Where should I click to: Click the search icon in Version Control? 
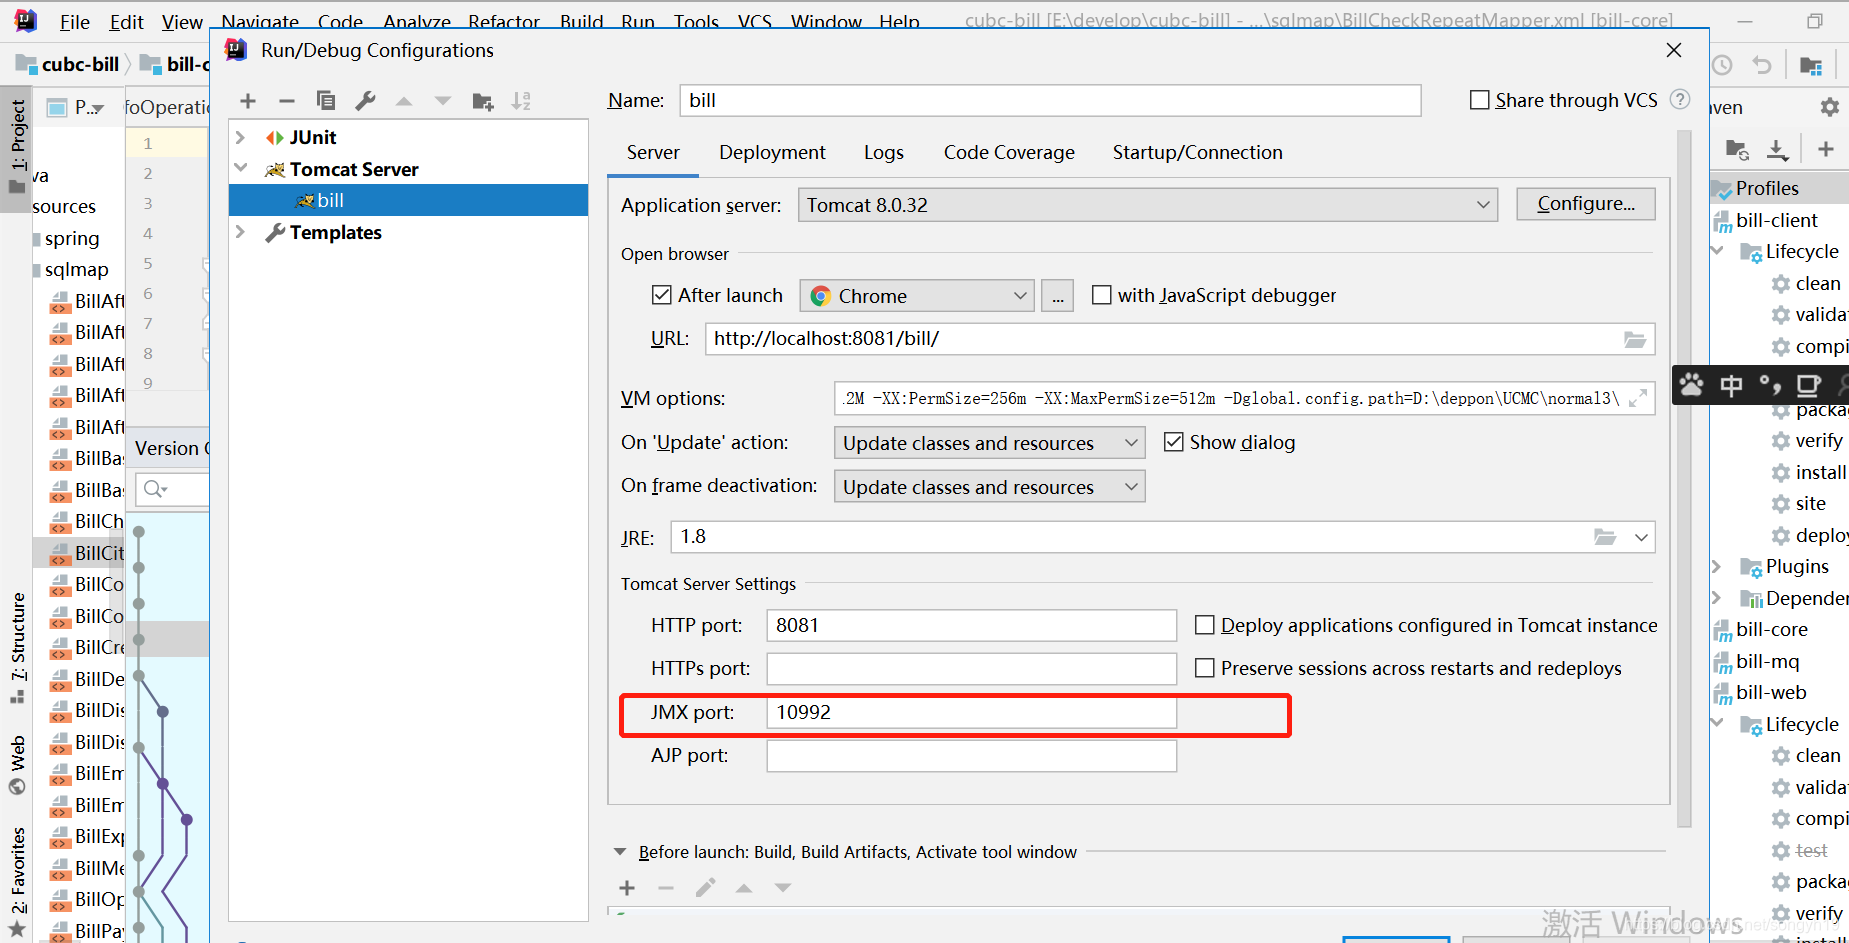pyautogui.click(x=154, y=489)
